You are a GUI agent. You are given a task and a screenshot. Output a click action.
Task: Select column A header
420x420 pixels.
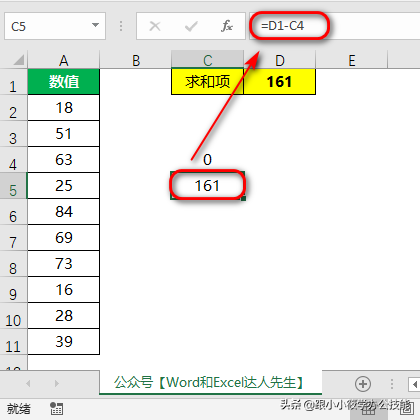click(63, 60)
